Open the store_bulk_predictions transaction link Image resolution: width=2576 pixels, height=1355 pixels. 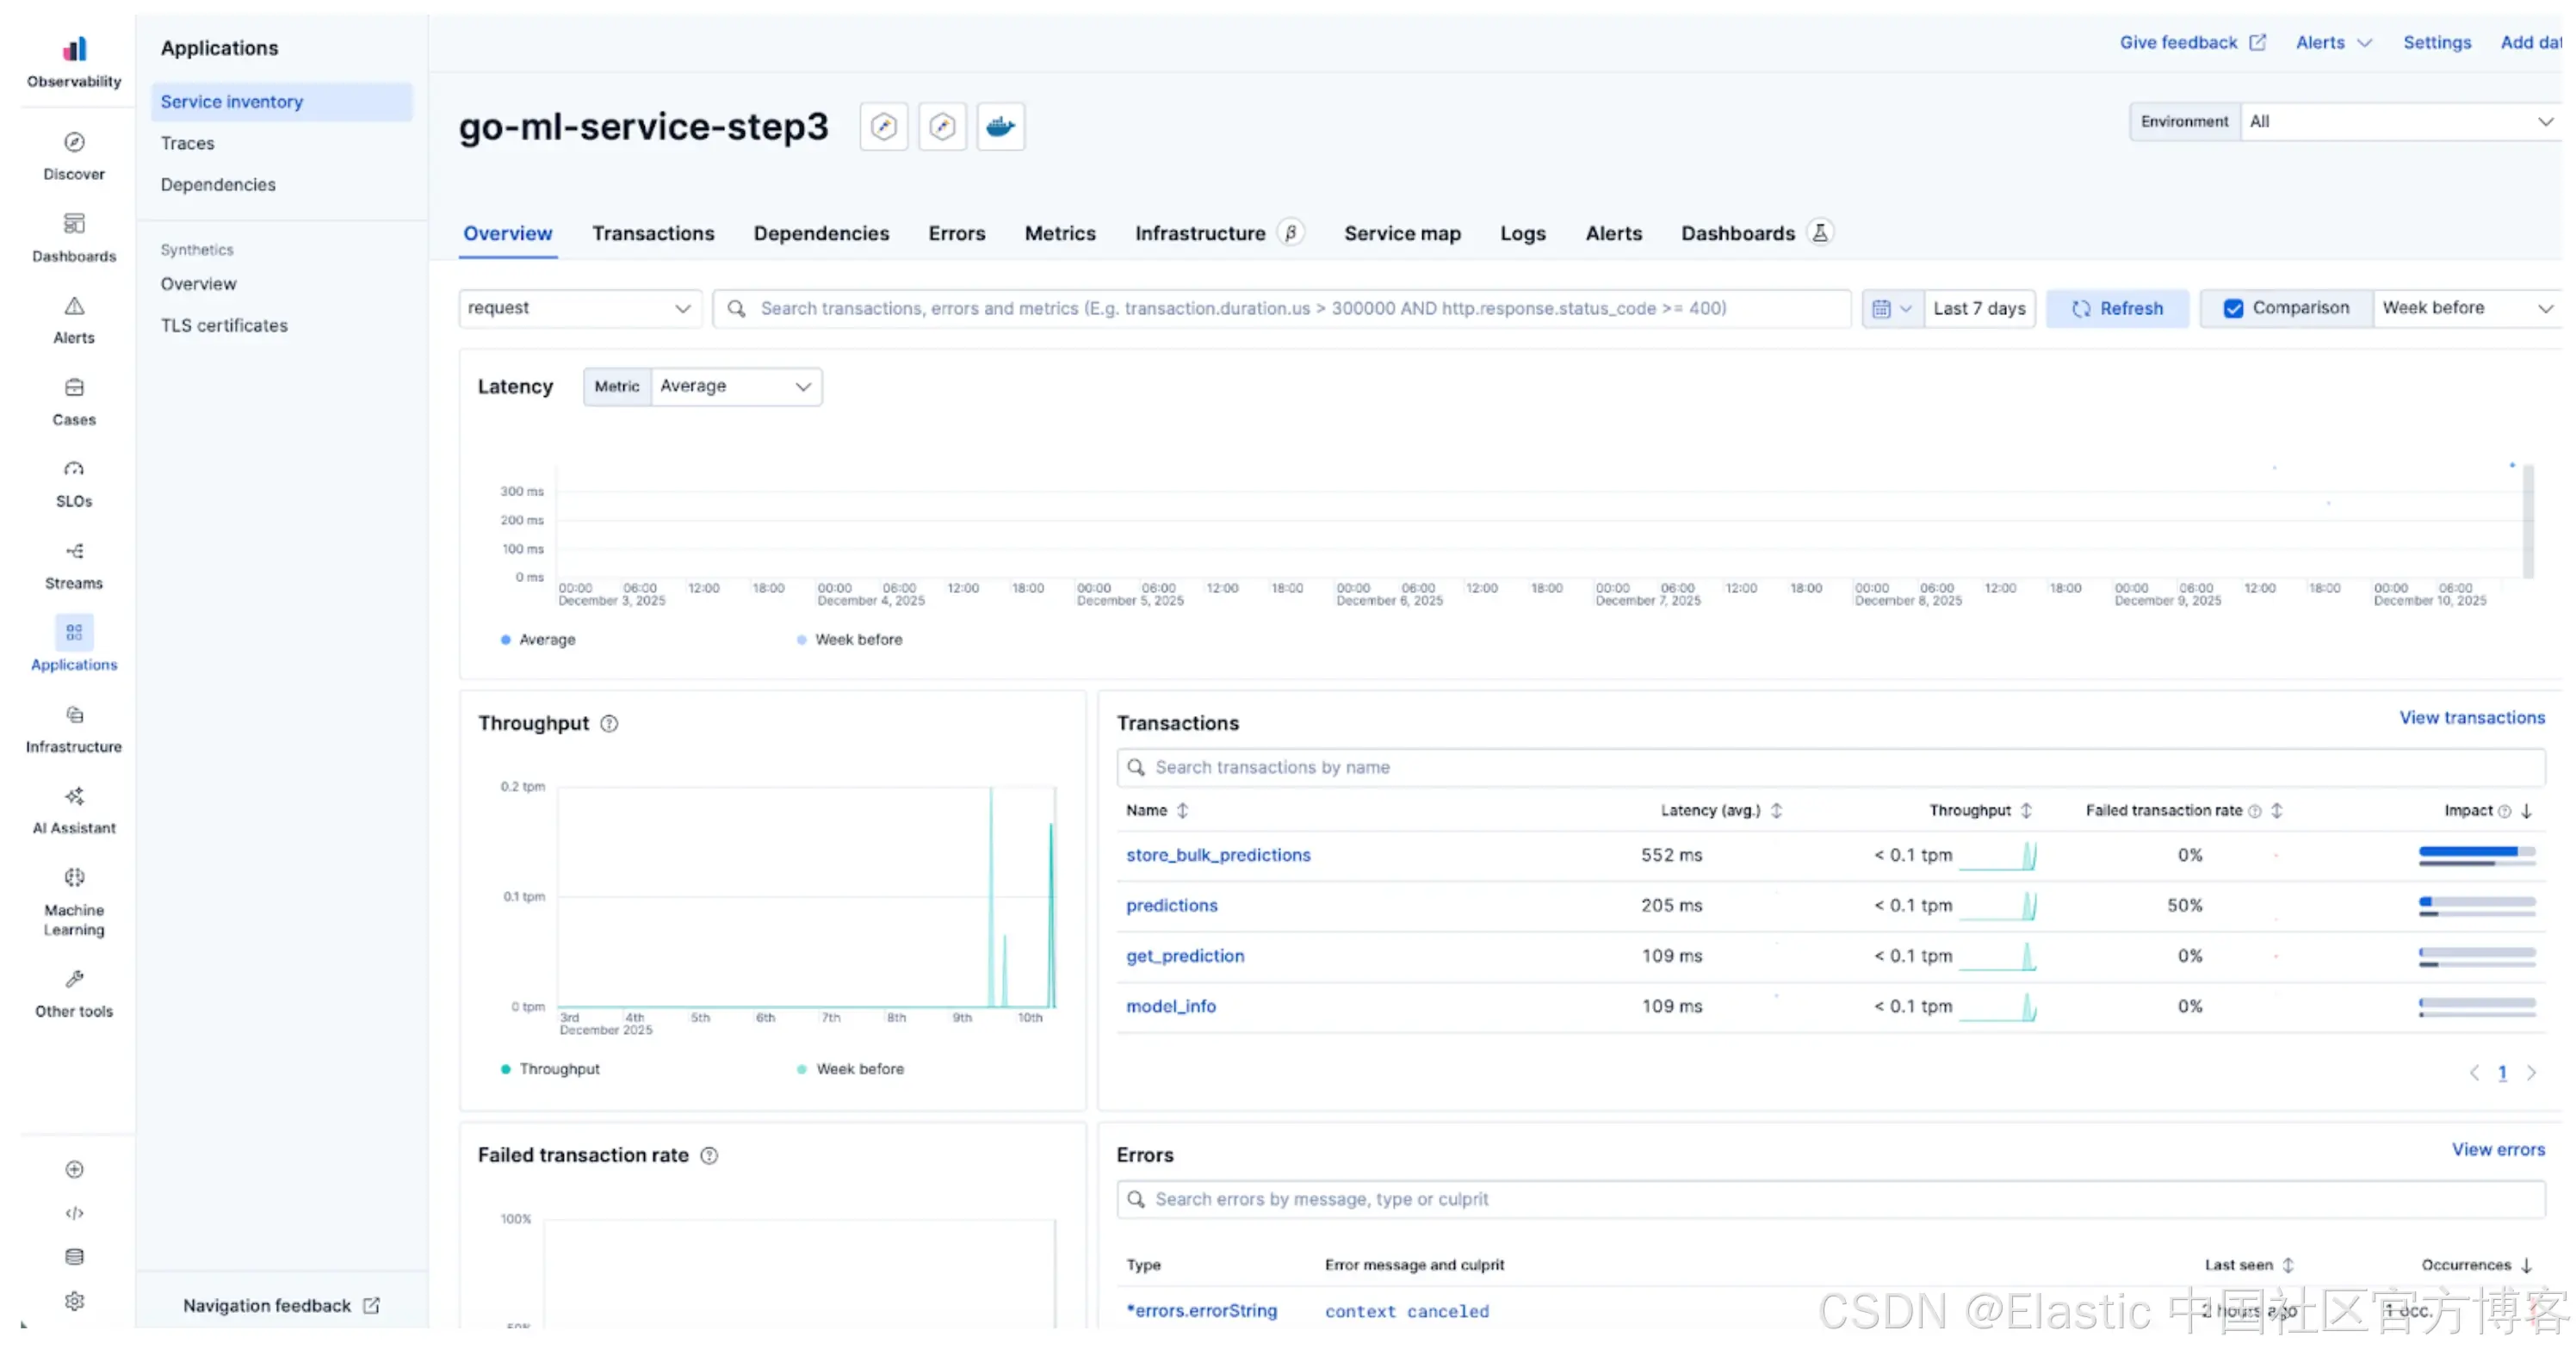click(x=1218, y=856)
